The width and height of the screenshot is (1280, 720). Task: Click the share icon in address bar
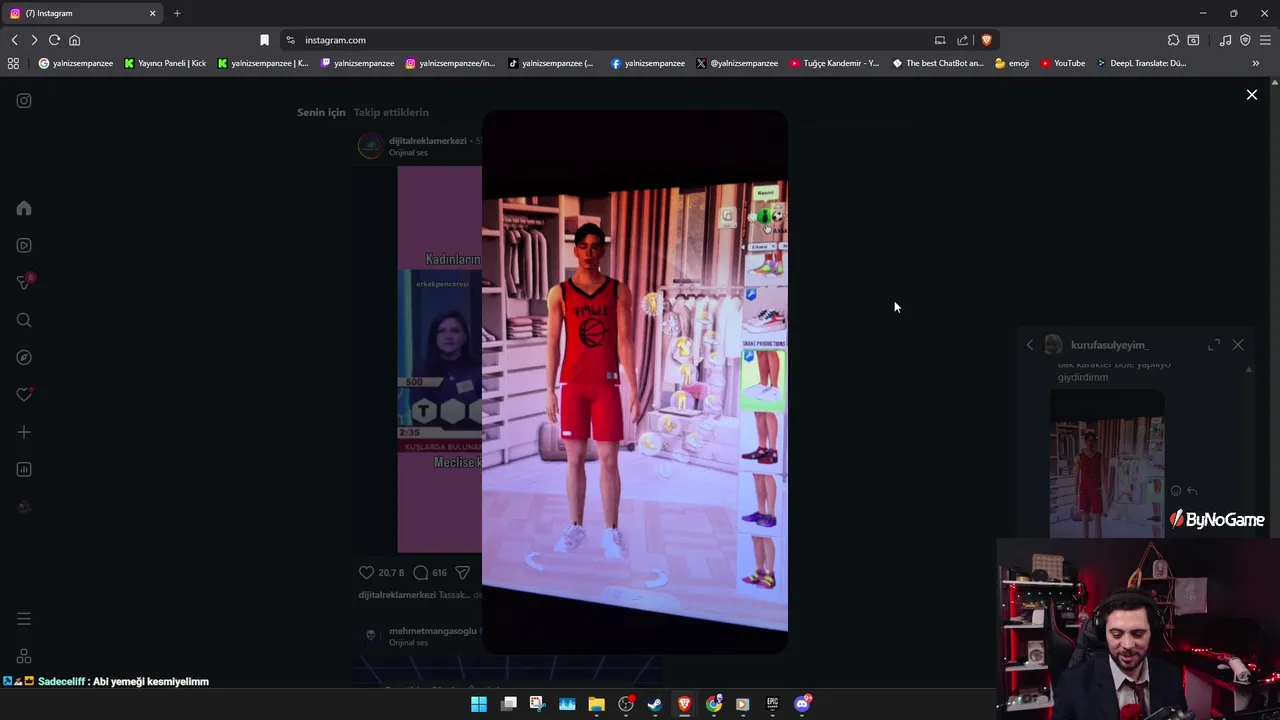coord(962,40)
